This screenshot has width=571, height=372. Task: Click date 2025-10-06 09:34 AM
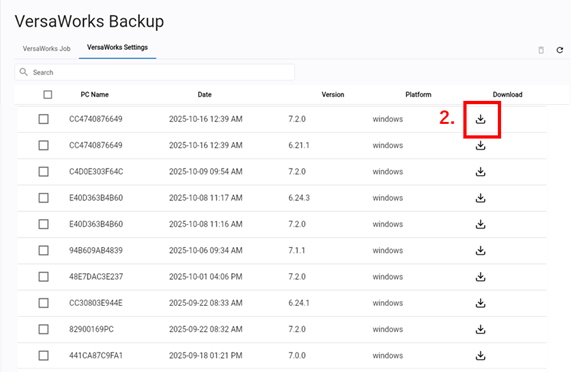[206, 250]
